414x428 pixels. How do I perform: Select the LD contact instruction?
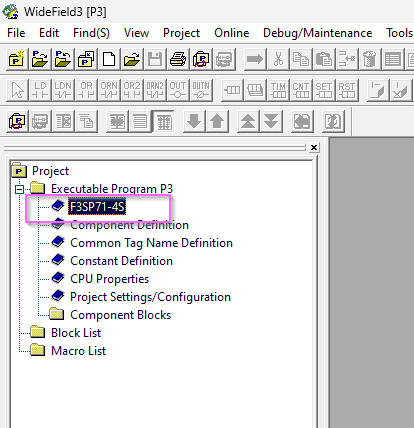click(40, 90)
